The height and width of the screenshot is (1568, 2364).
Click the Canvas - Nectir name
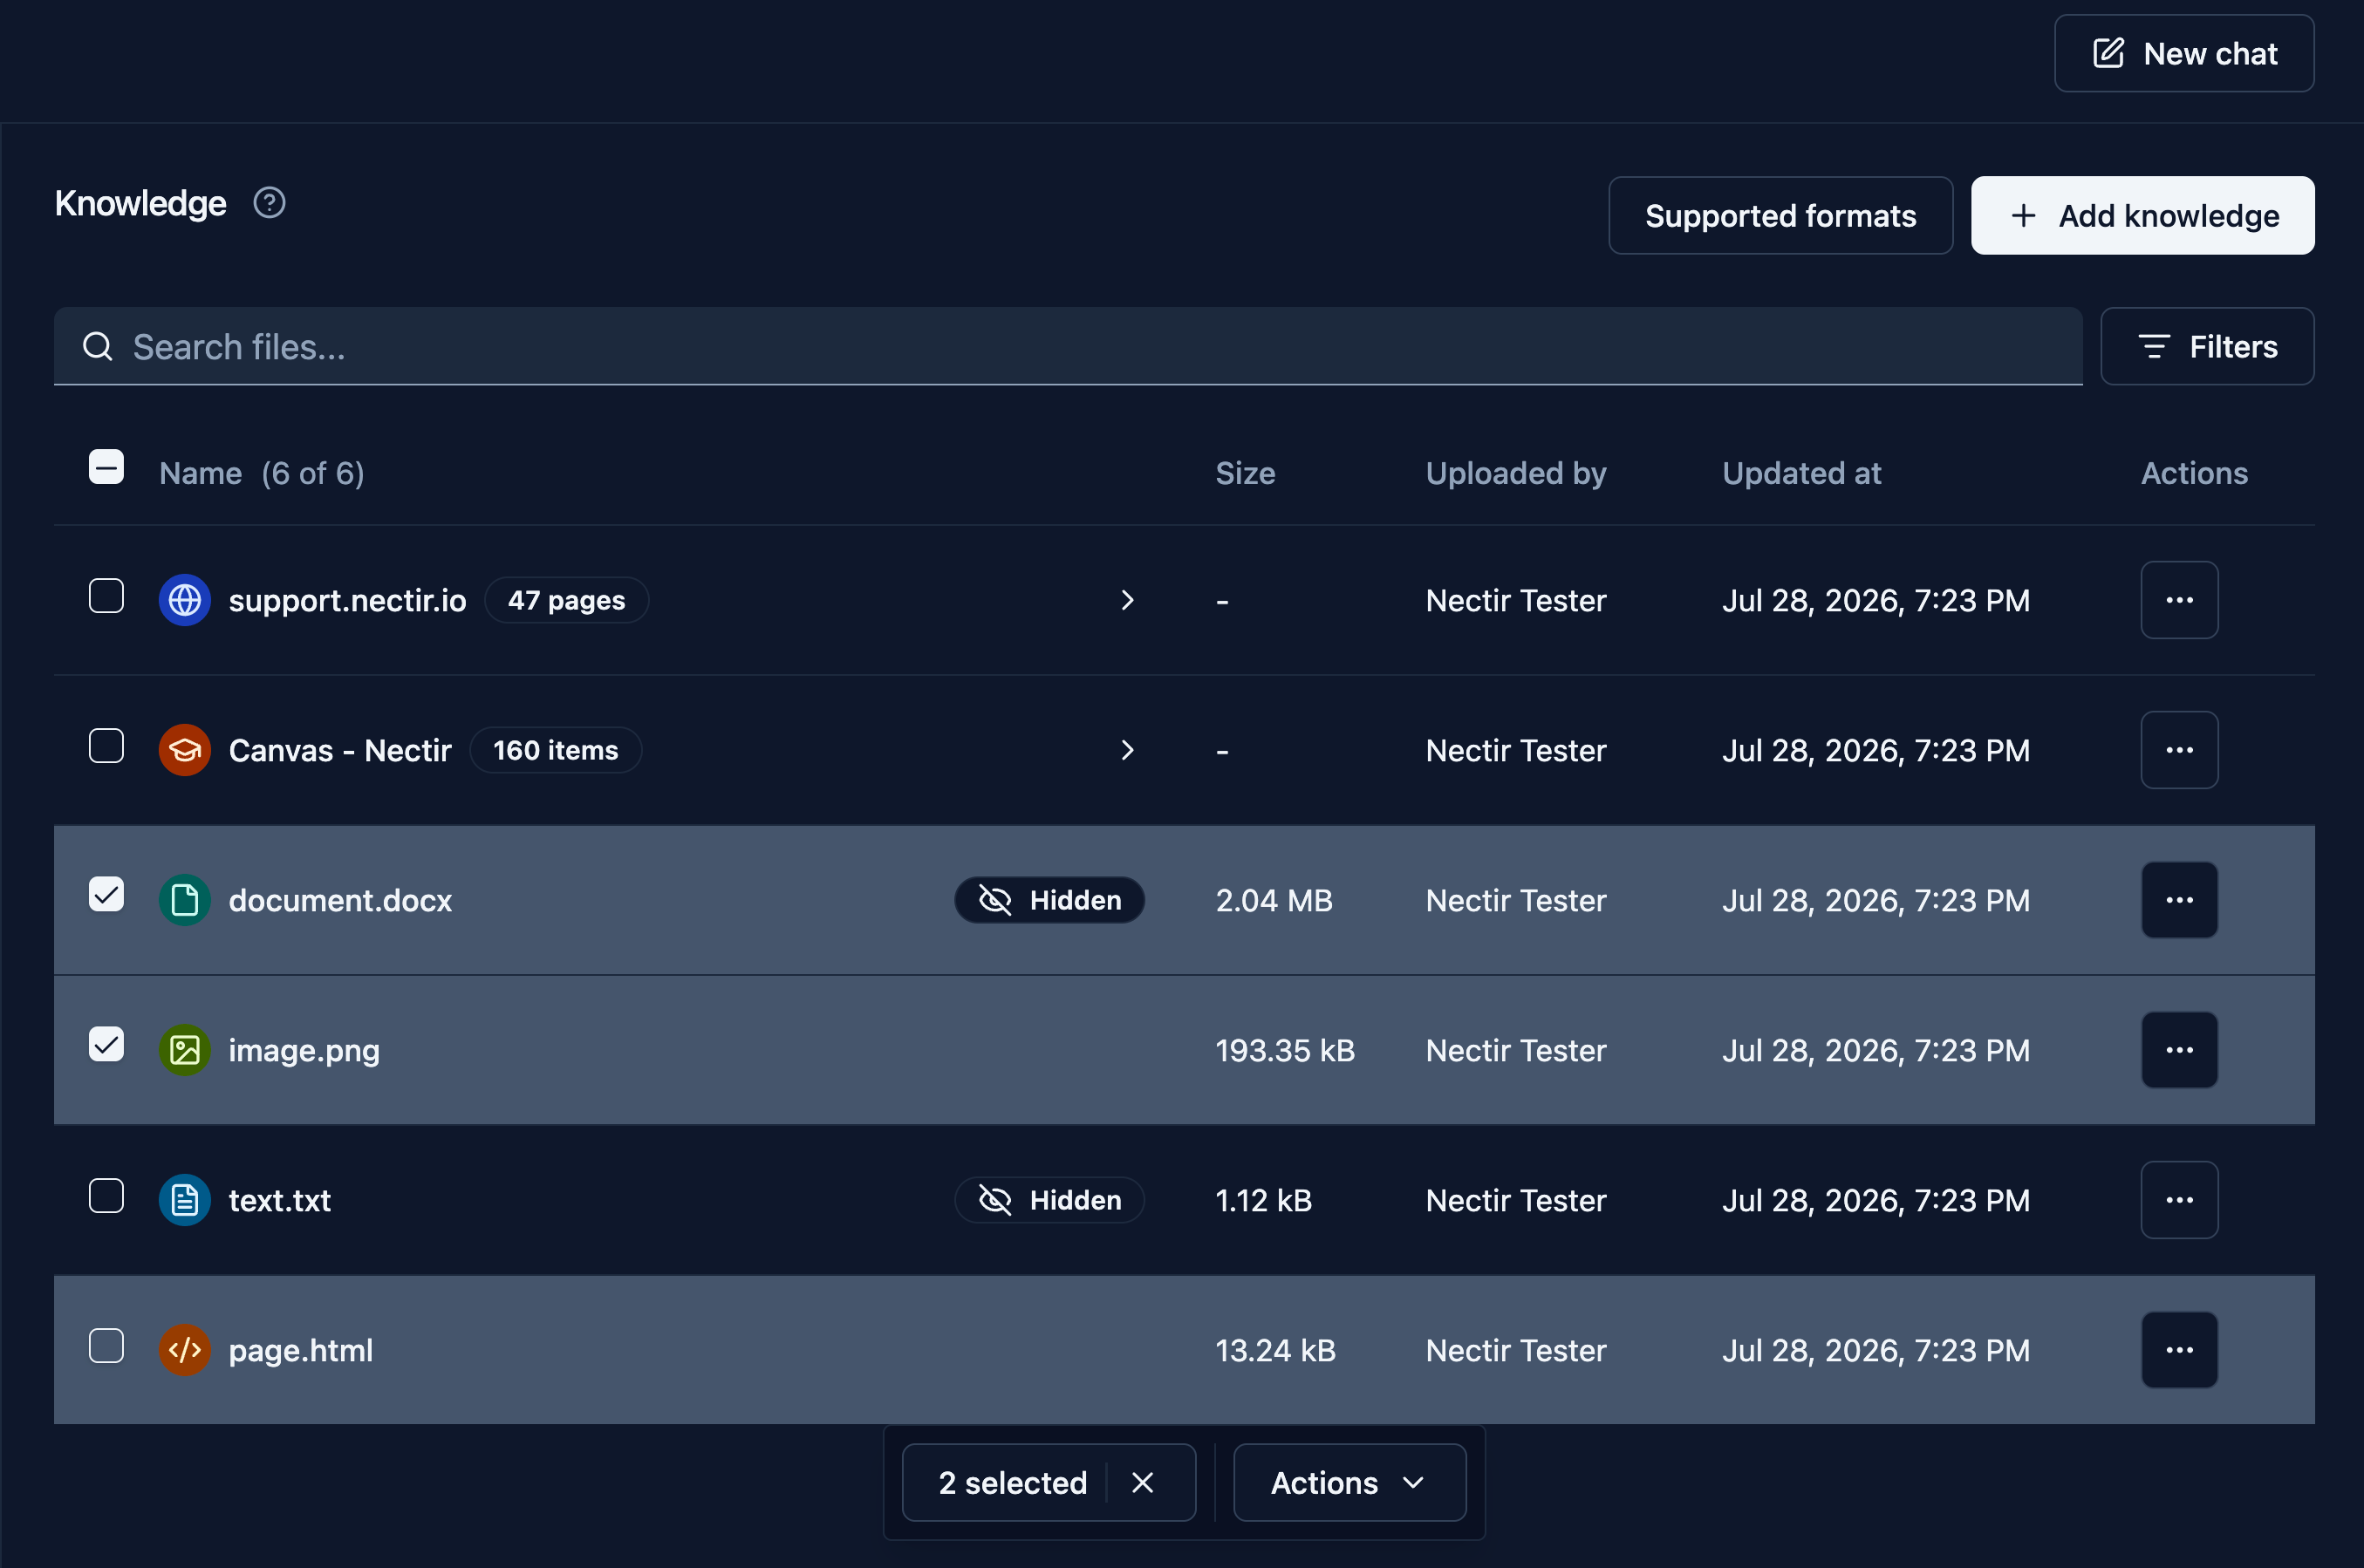pos(340,750)
